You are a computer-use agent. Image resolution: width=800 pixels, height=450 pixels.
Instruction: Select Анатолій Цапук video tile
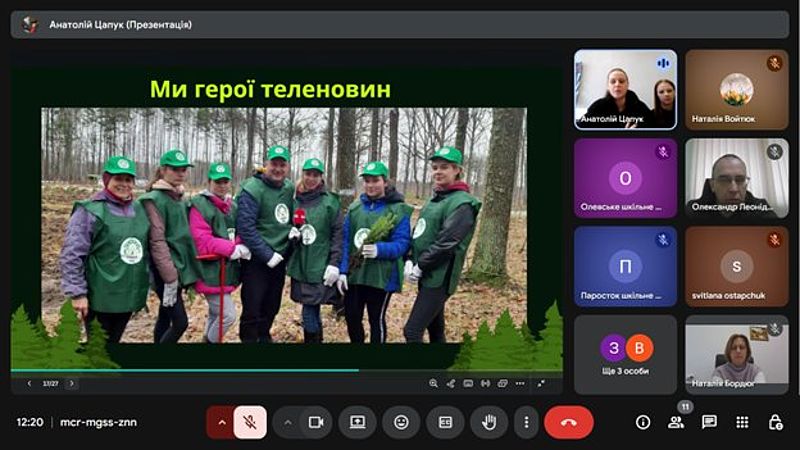click(625, 90)
